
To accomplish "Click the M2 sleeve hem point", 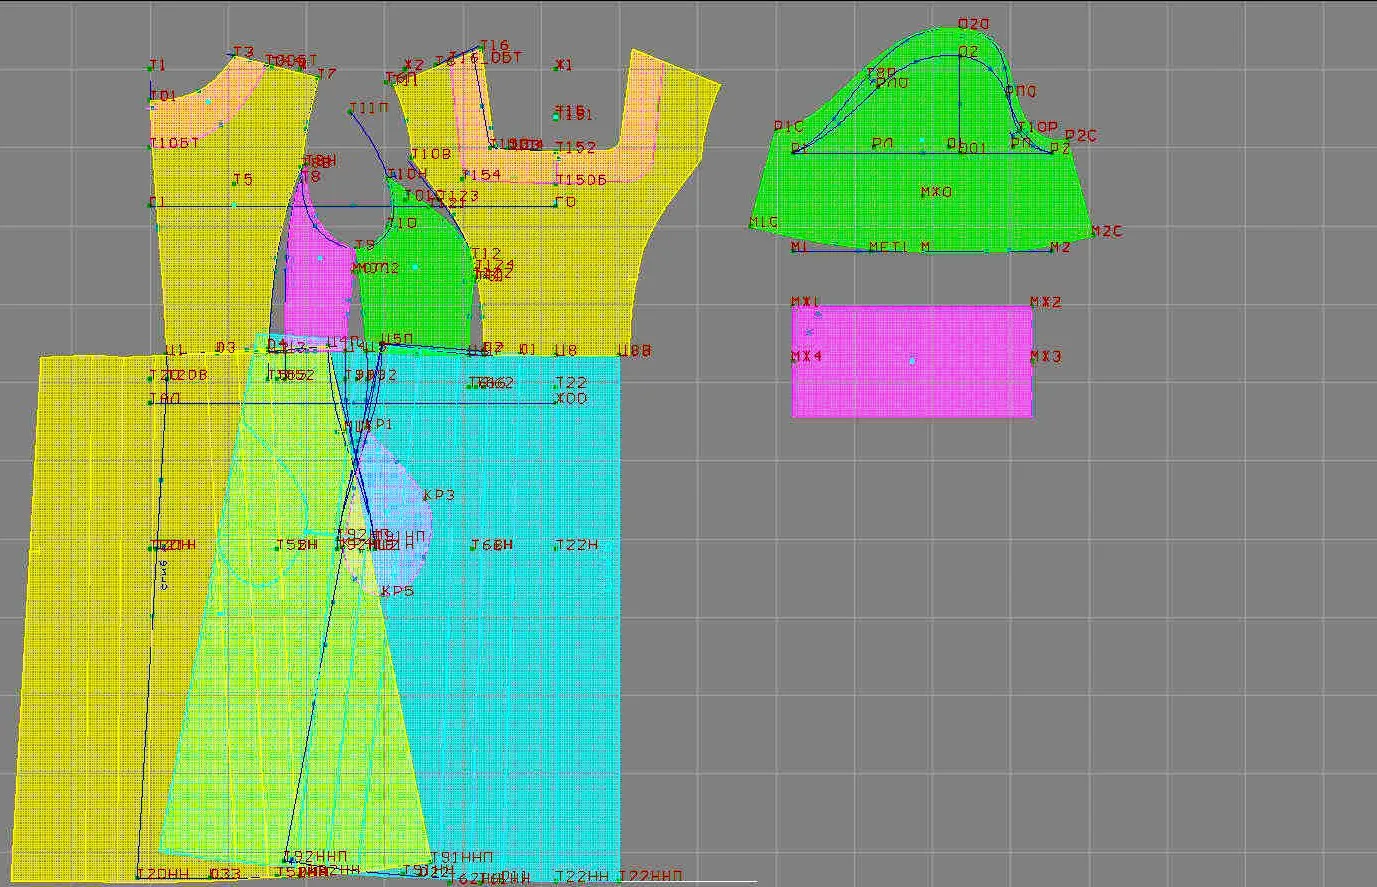I will point(1060,246).
